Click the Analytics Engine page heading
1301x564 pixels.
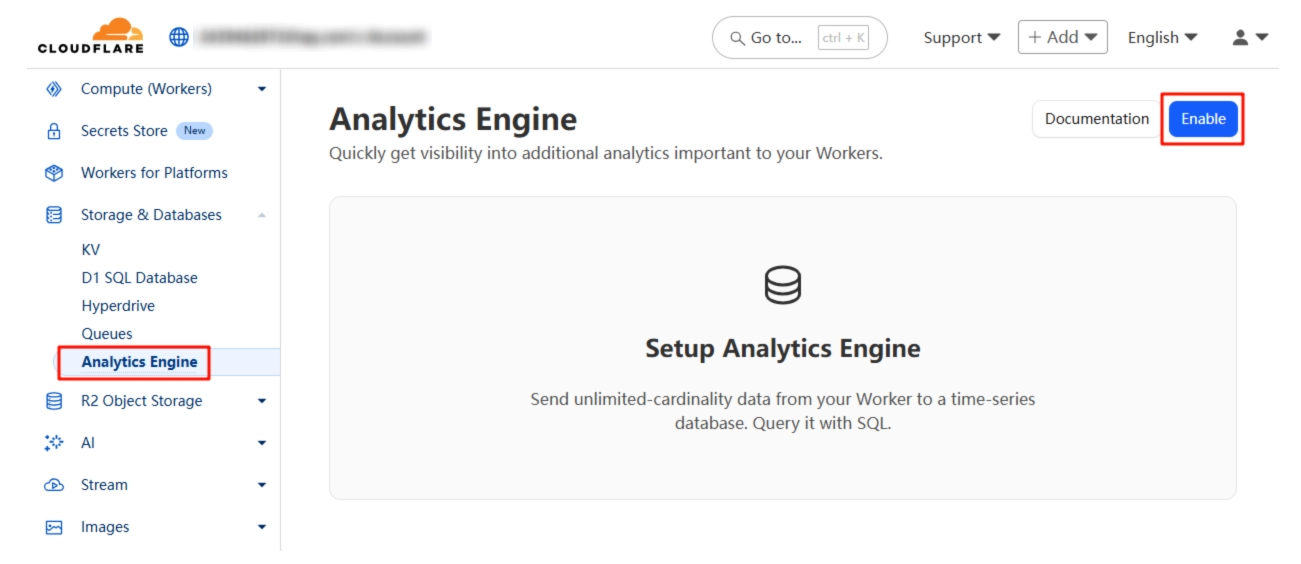click(453, 119)
